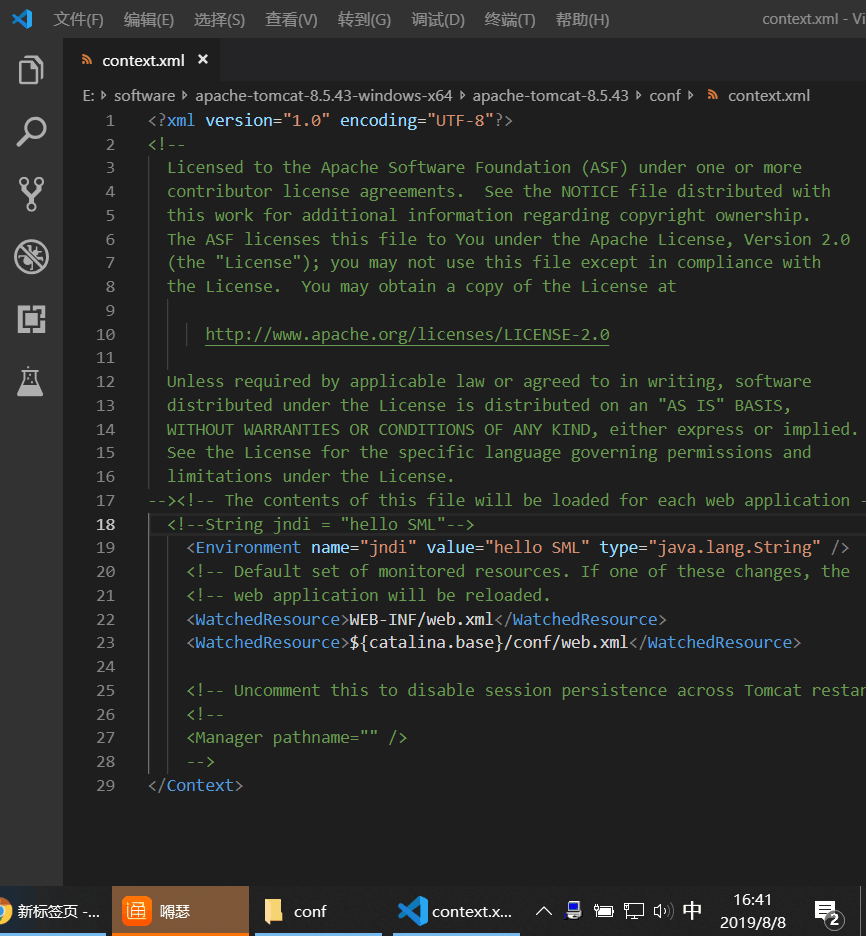Select the context.xml tab
The image size is (866, 936).
pos(143,60)
